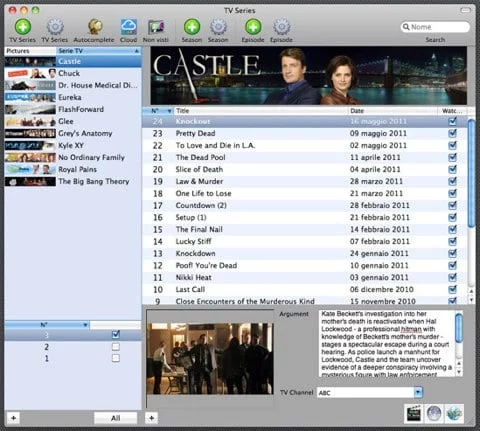480x431 pixels.
Task: Select Glee in series list
Action: point(73,121)
